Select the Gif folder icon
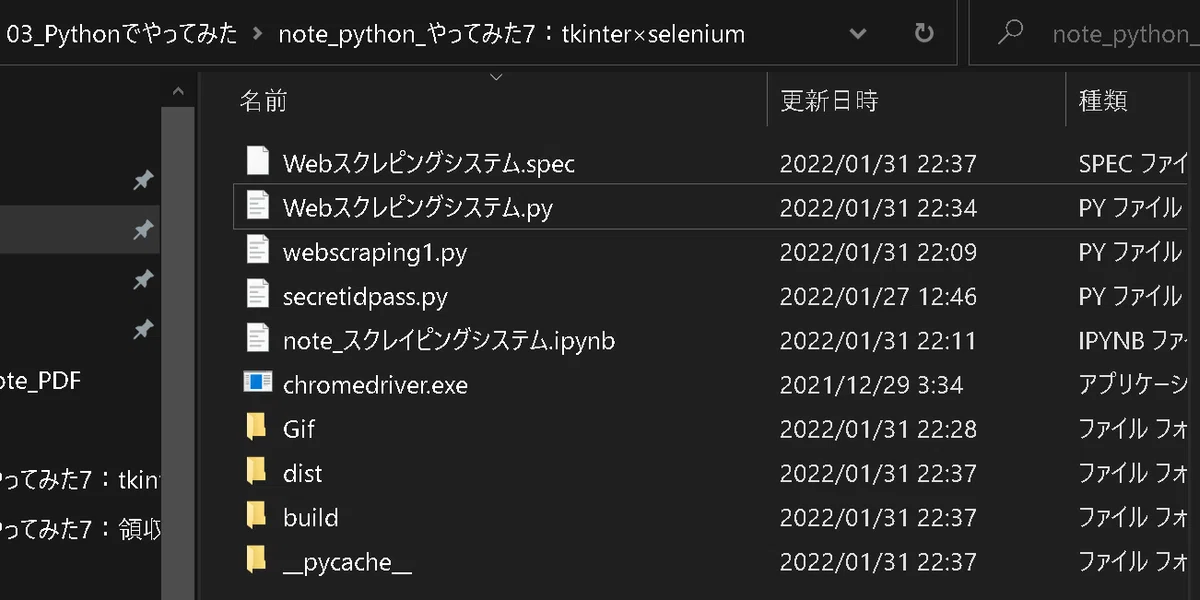Viewport: 1200px width, 600px height. click(x=257, y=428)
